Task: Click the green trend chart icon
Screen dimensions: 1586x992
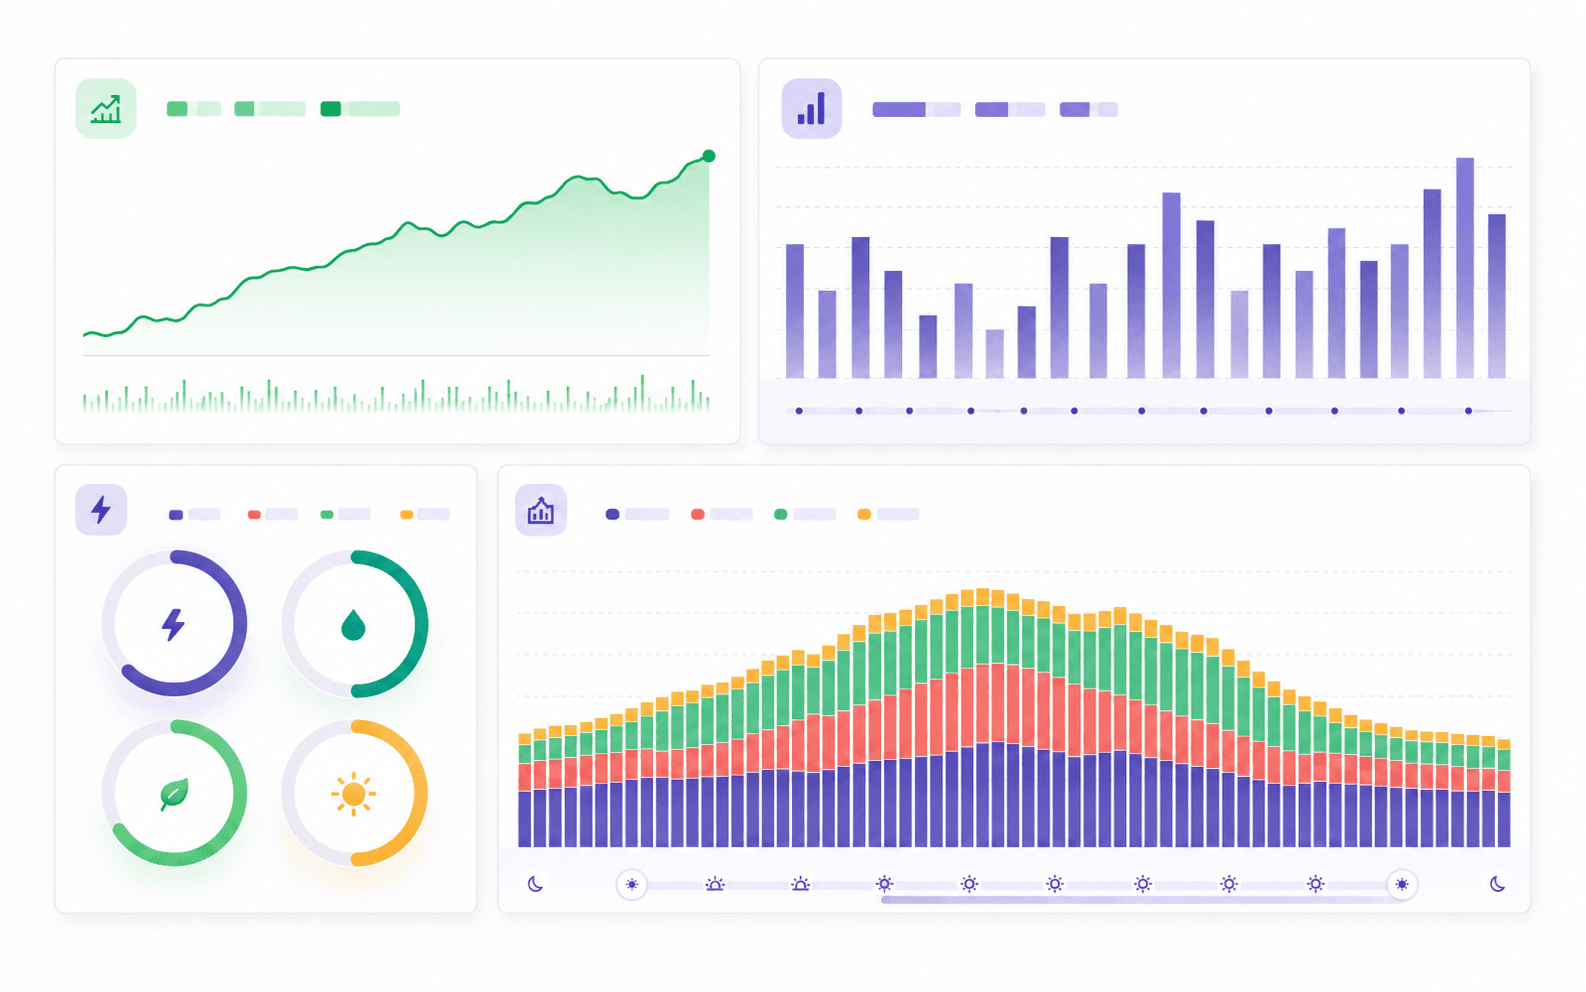Action: 106,108
